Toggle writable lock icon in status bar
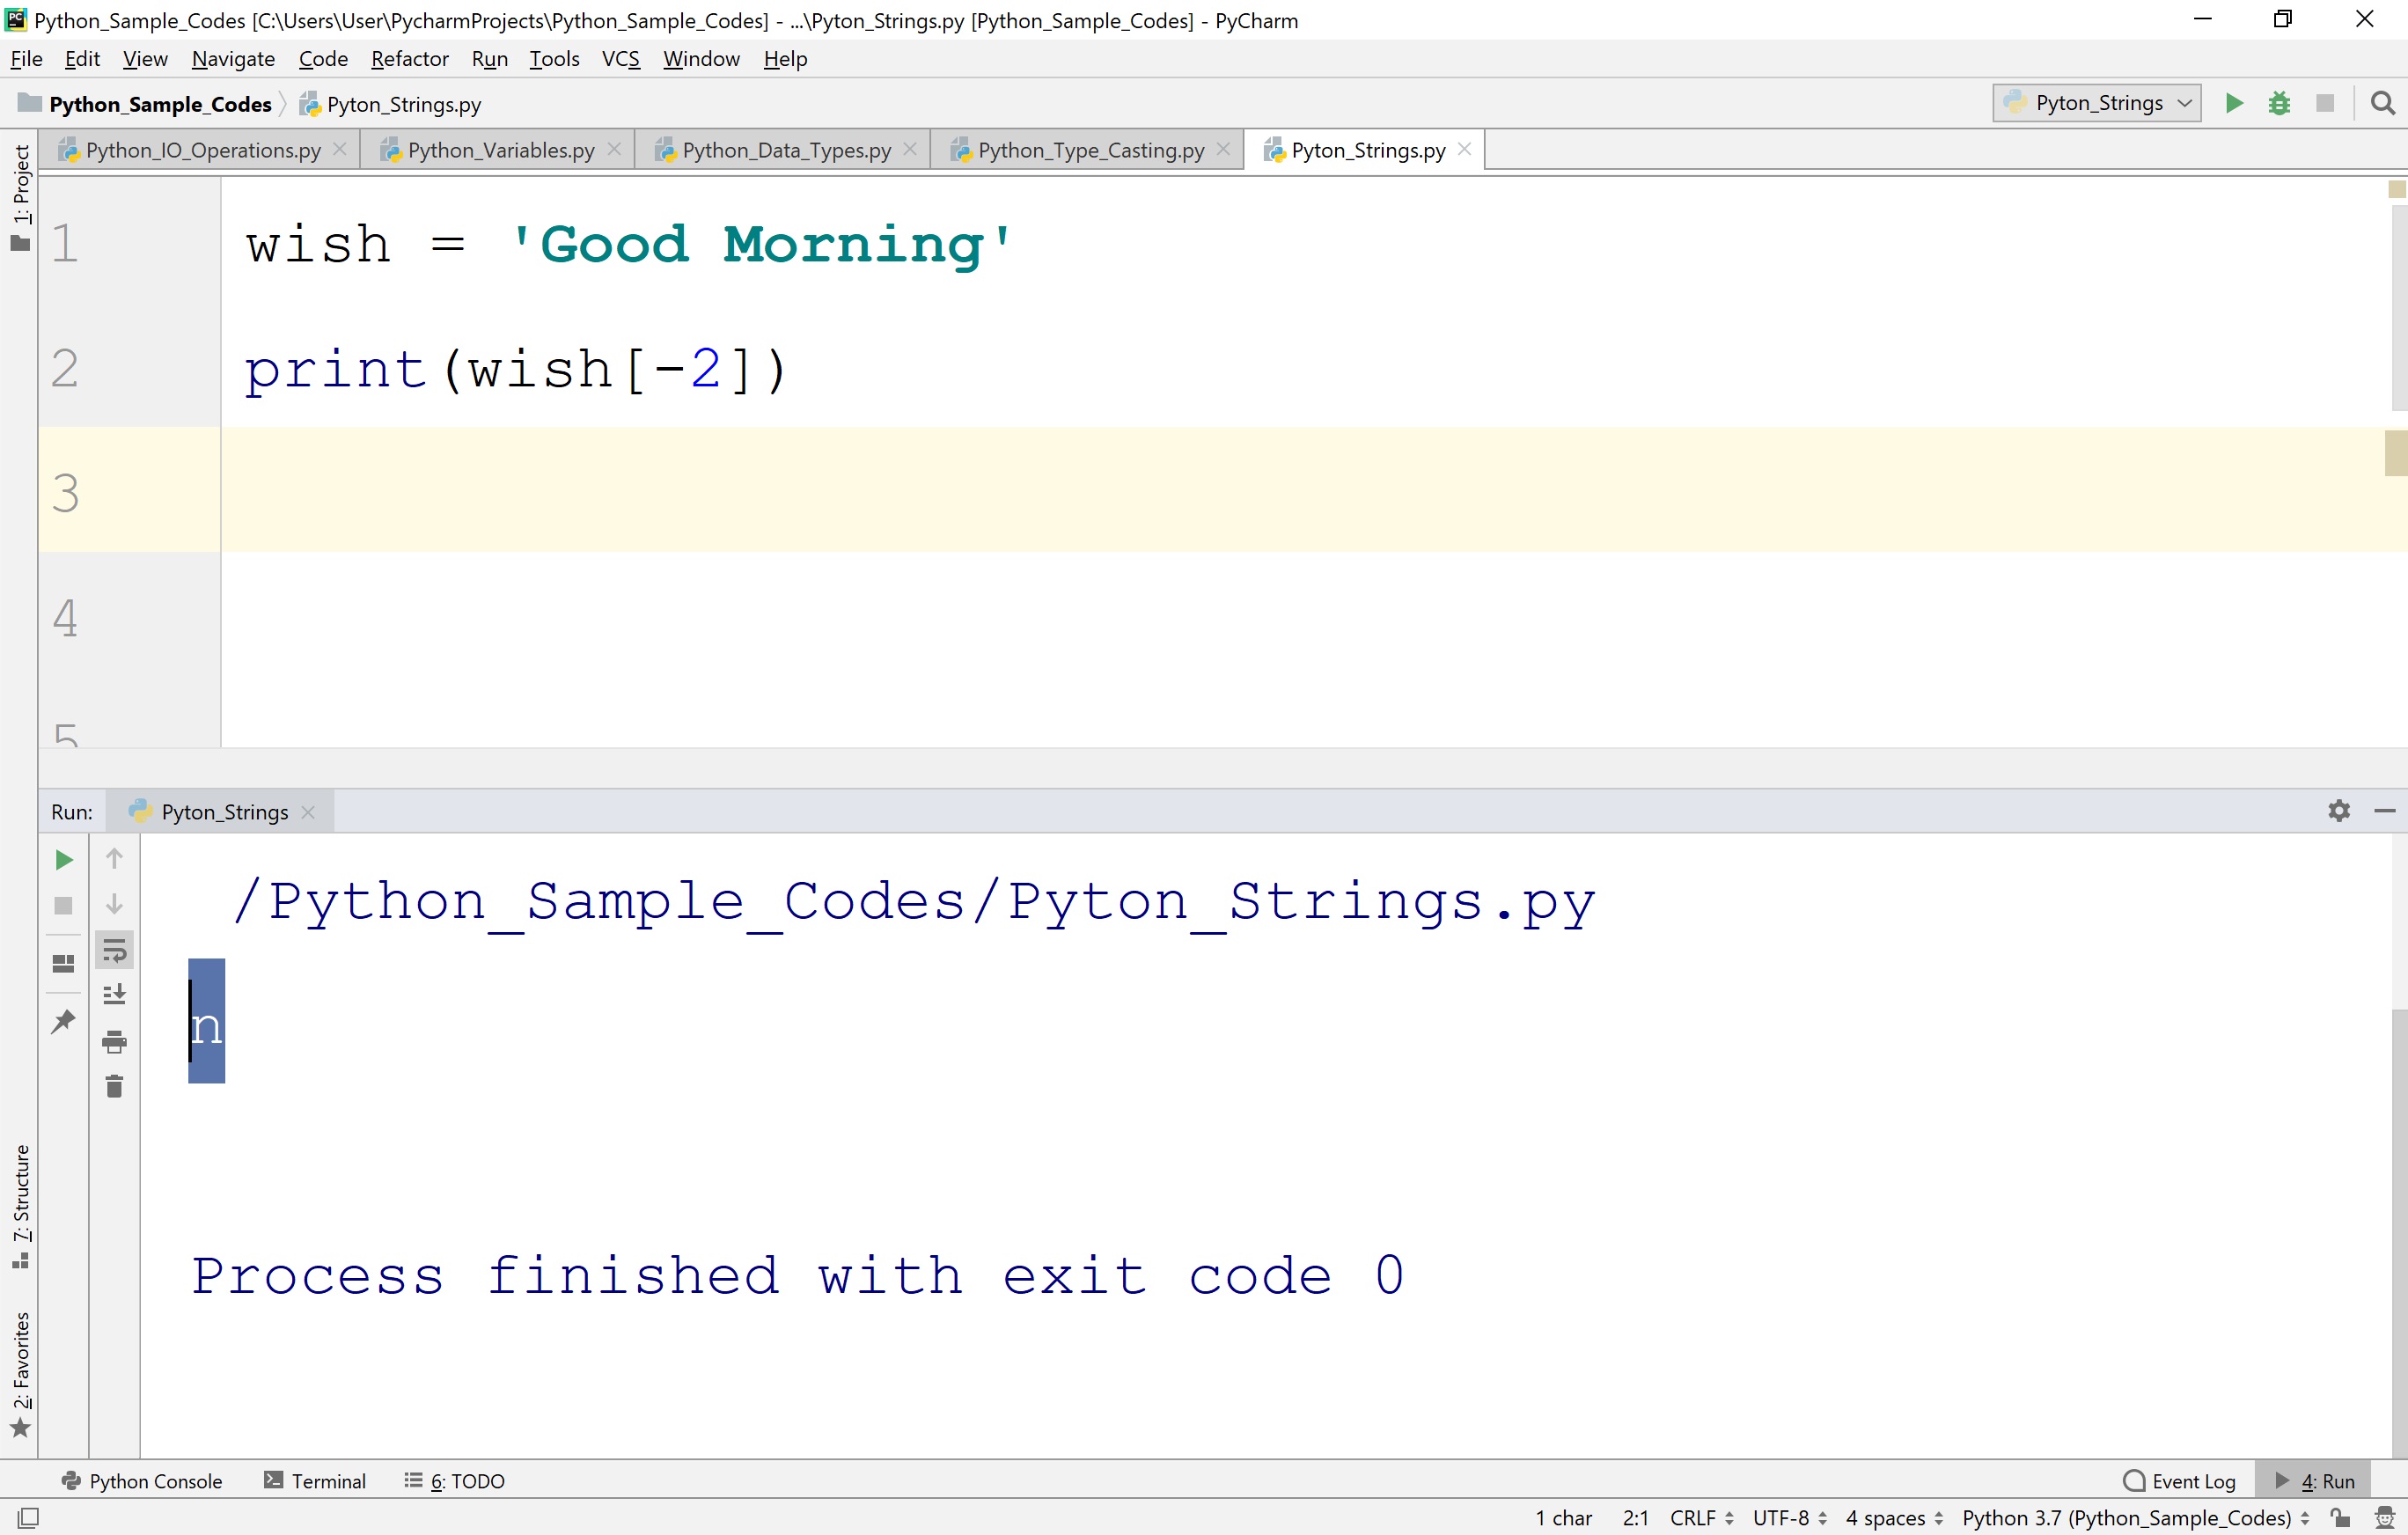The image size is (2408, 1535). 2339,1517
